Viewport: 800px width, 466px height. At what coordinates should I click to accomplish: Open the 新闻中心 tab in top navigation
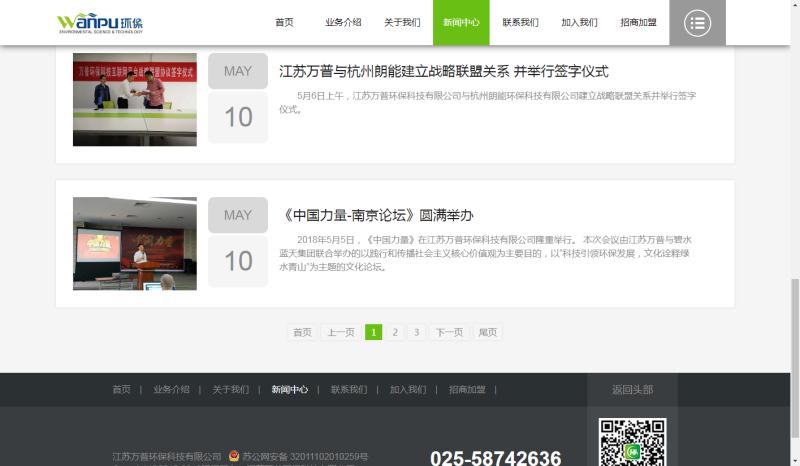[461, 22]
